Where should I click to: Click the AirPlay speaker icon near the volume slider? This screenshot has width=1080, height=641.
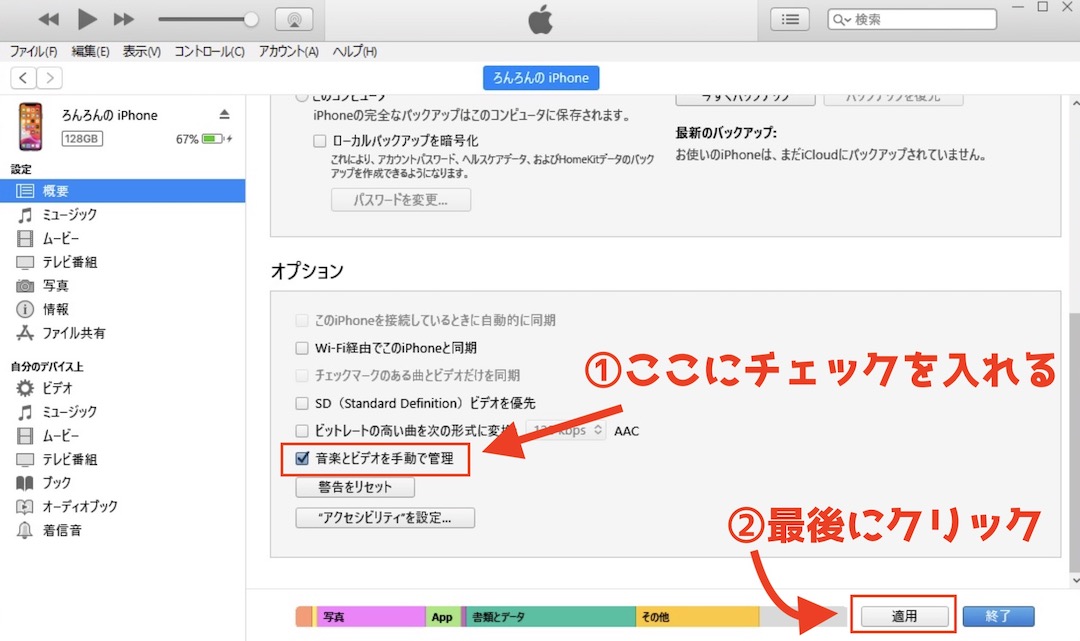pyautogui.click(x=294, y=18)
